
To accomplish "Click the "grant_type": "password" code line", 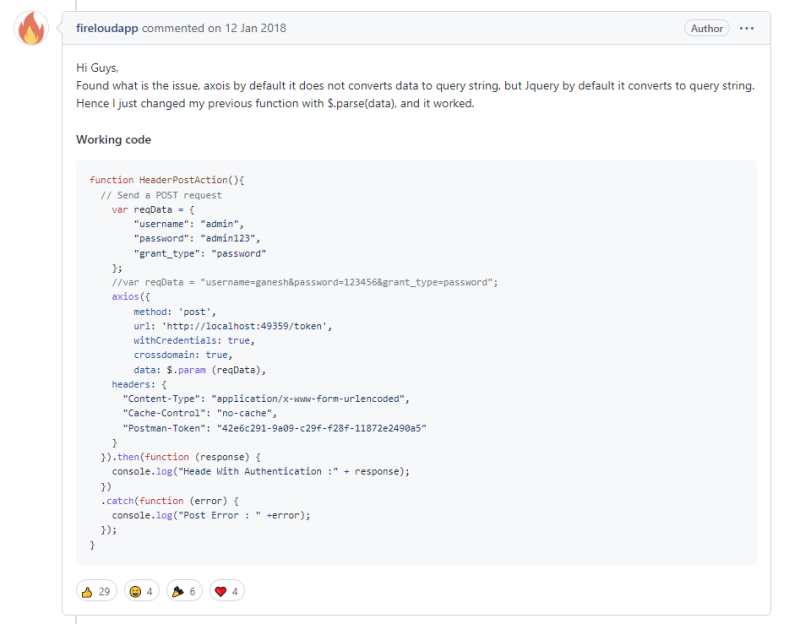I will pos(199,254).
